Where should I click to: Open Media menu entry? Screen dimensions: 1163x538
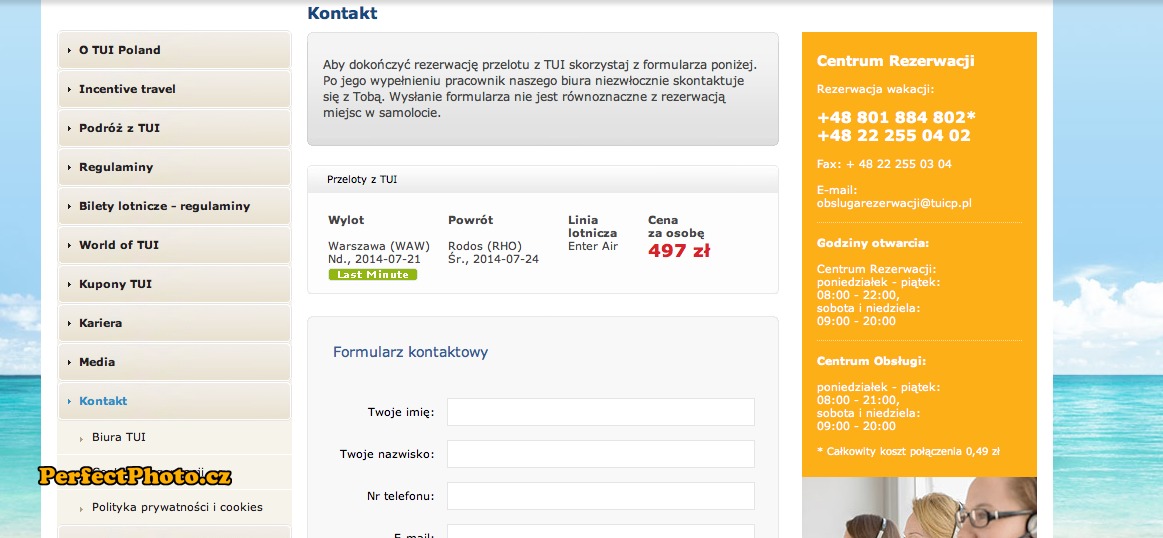tap(174, 362)
